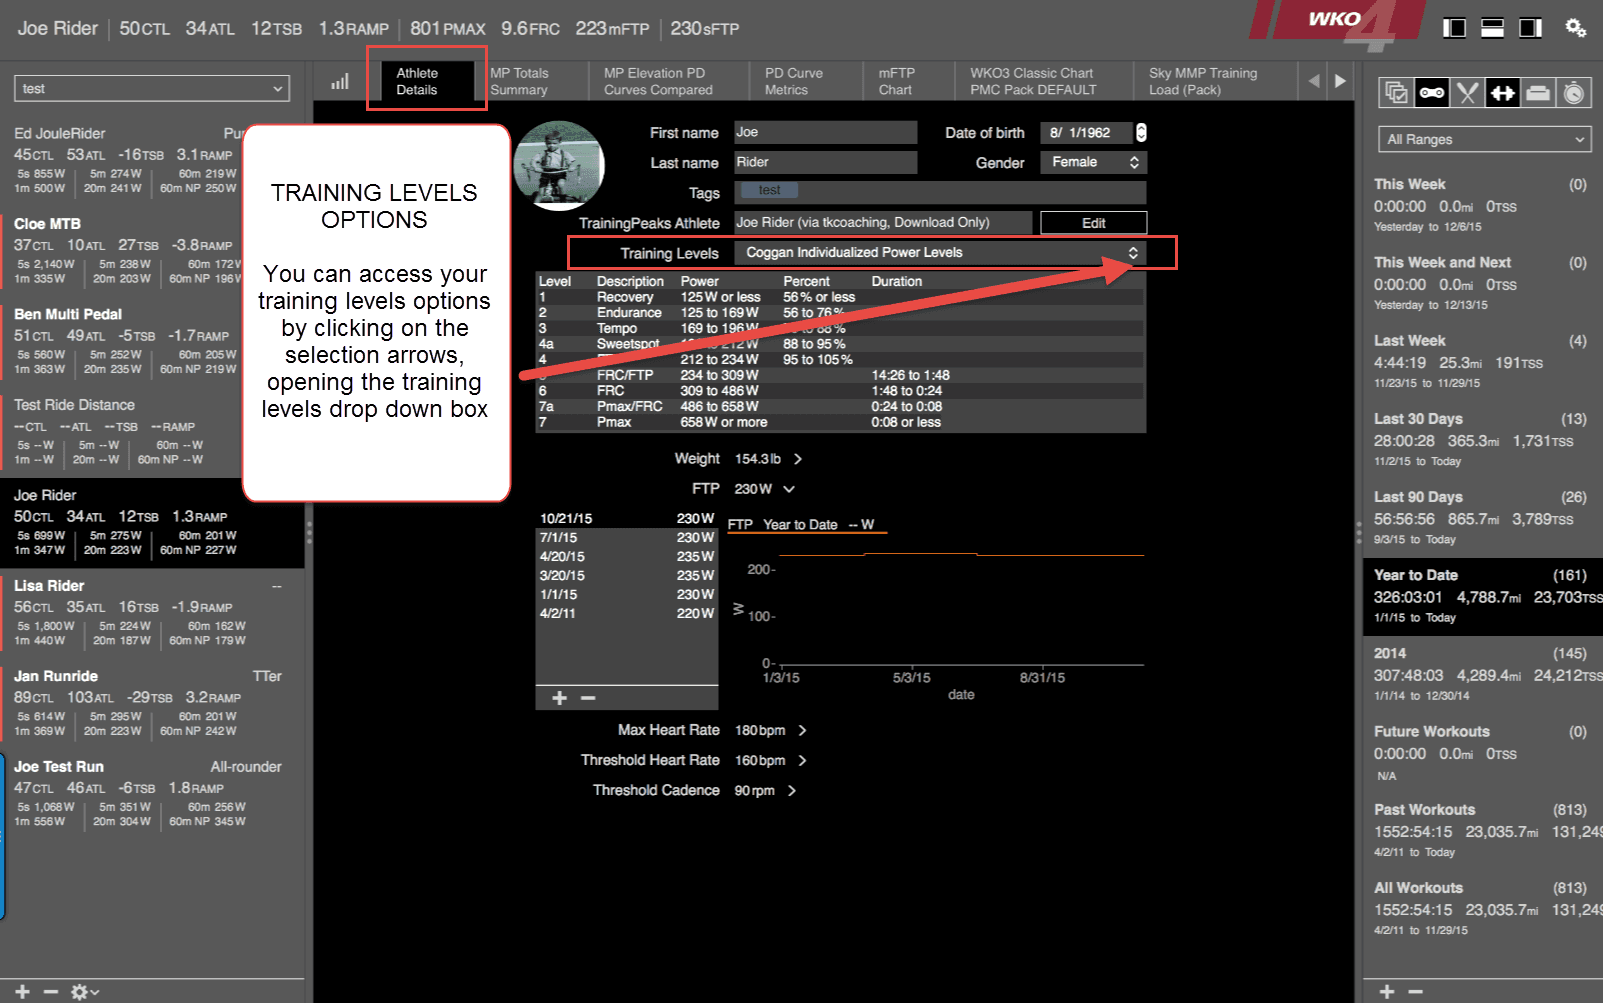The image size is (1603, 1003).
Task: Select the Last 30 Days range
Action: [x=1481, y=439]
